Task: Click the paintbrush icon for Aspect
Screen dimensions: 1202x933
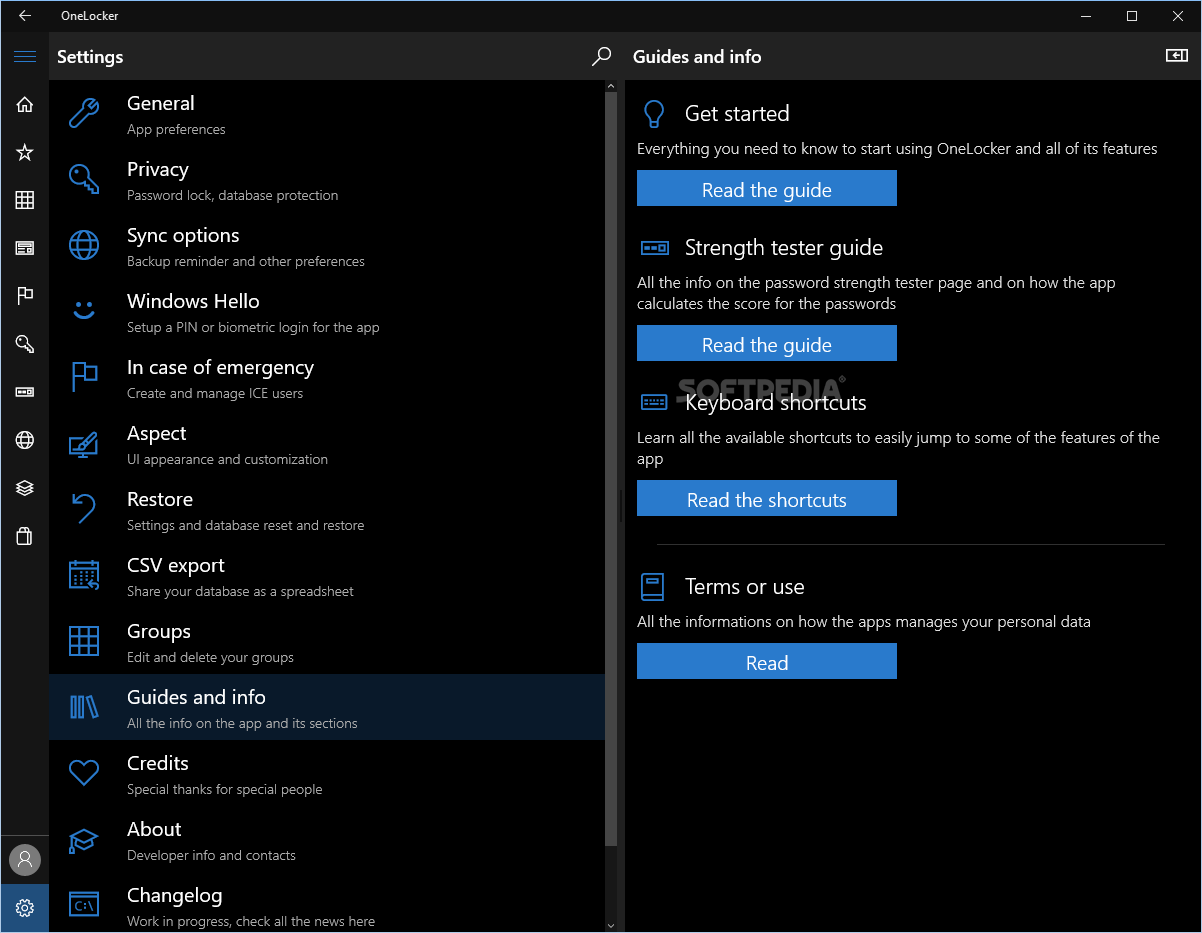Action: (x=84, y=443)
